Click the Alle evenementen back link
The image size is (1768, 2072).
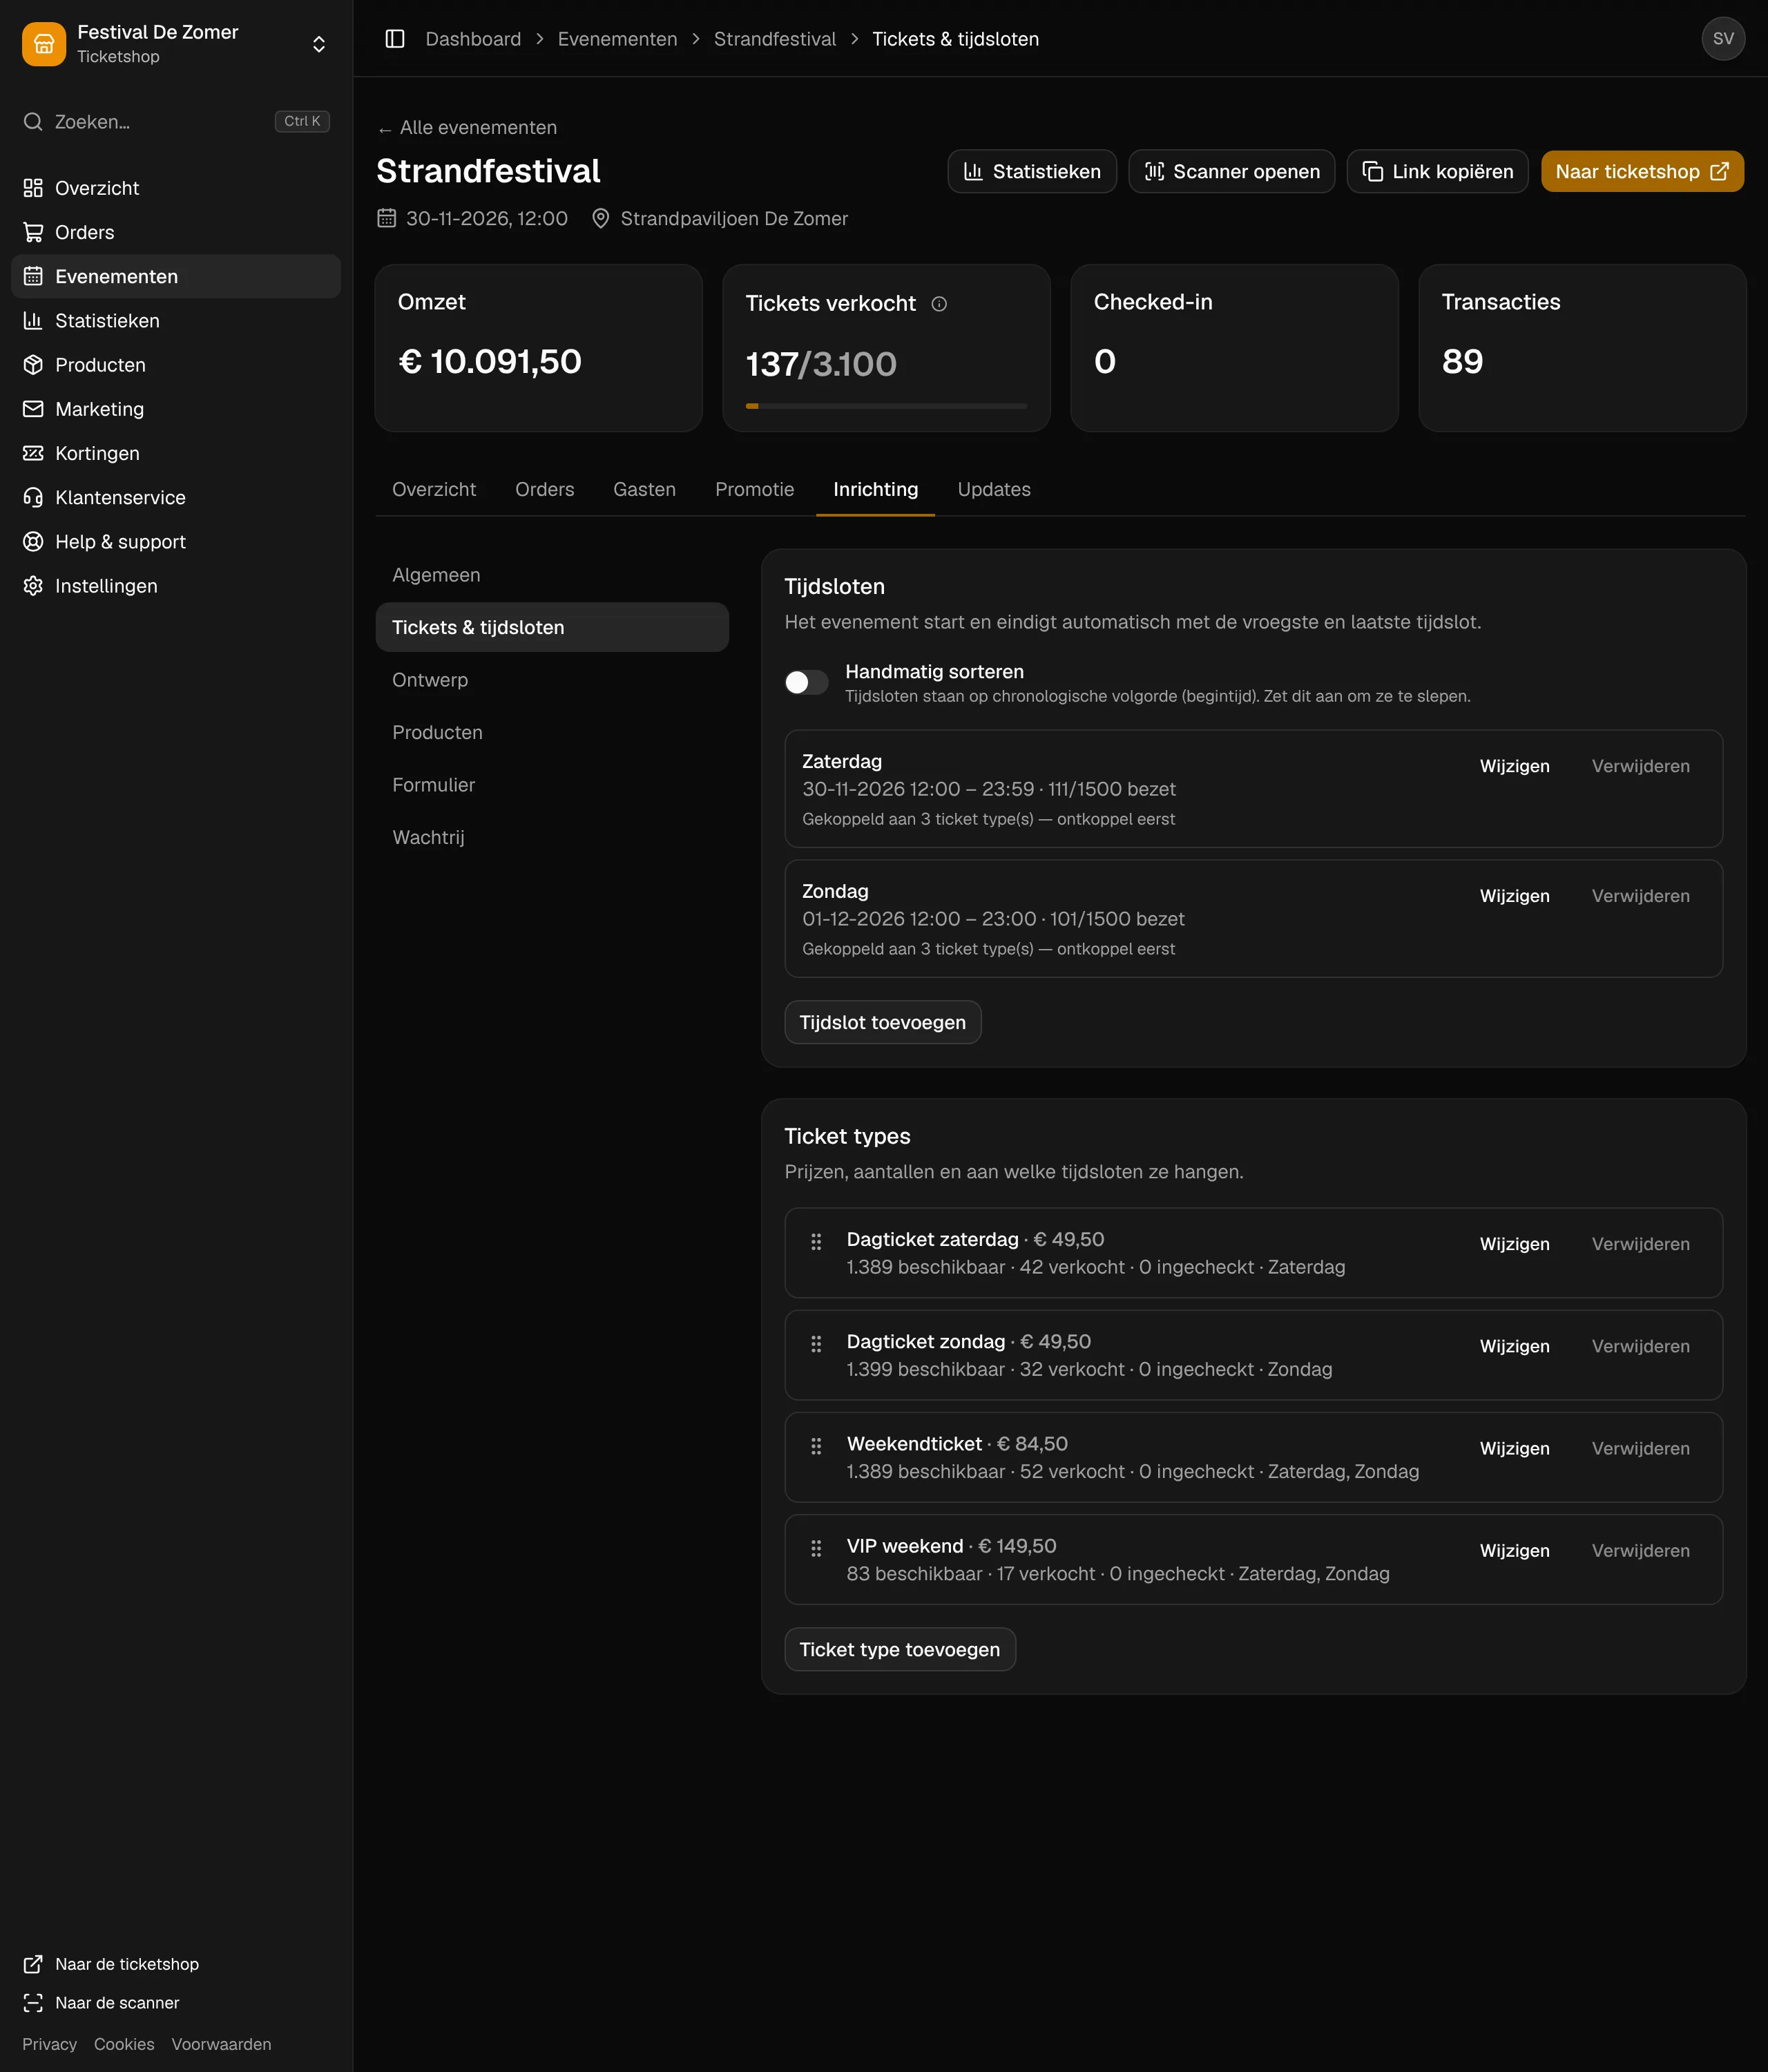coord(467,128)
